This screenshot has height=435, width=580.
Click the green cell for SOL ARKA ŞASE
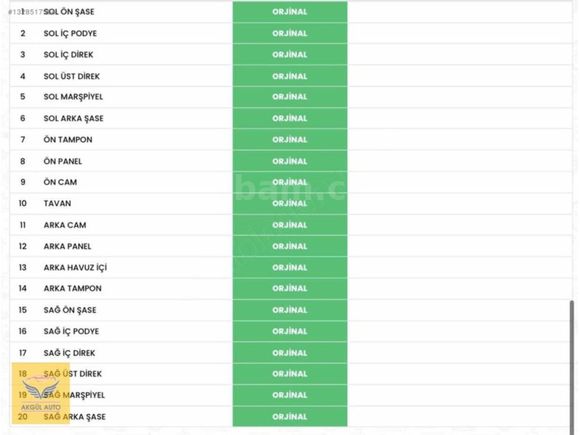click(x=290, y=118)
